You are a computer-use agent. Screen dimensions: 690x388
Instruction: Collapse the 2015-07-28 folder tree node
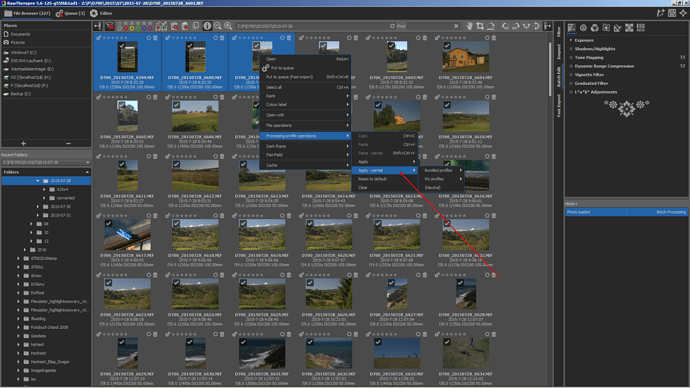pyautogui.click(x=37, y=181)
